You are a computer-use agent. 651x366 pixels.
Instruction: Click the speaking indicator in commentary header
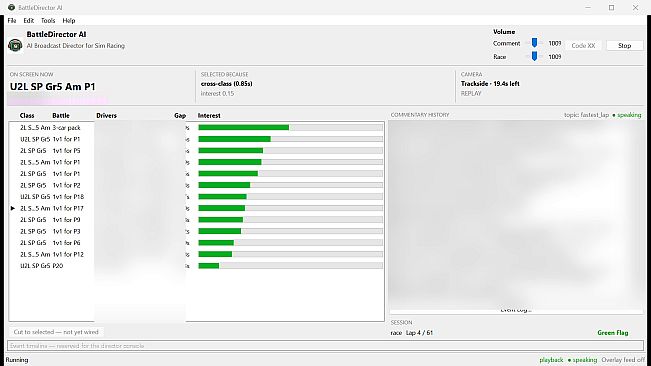pyautogui.click(x=627, y=115)
